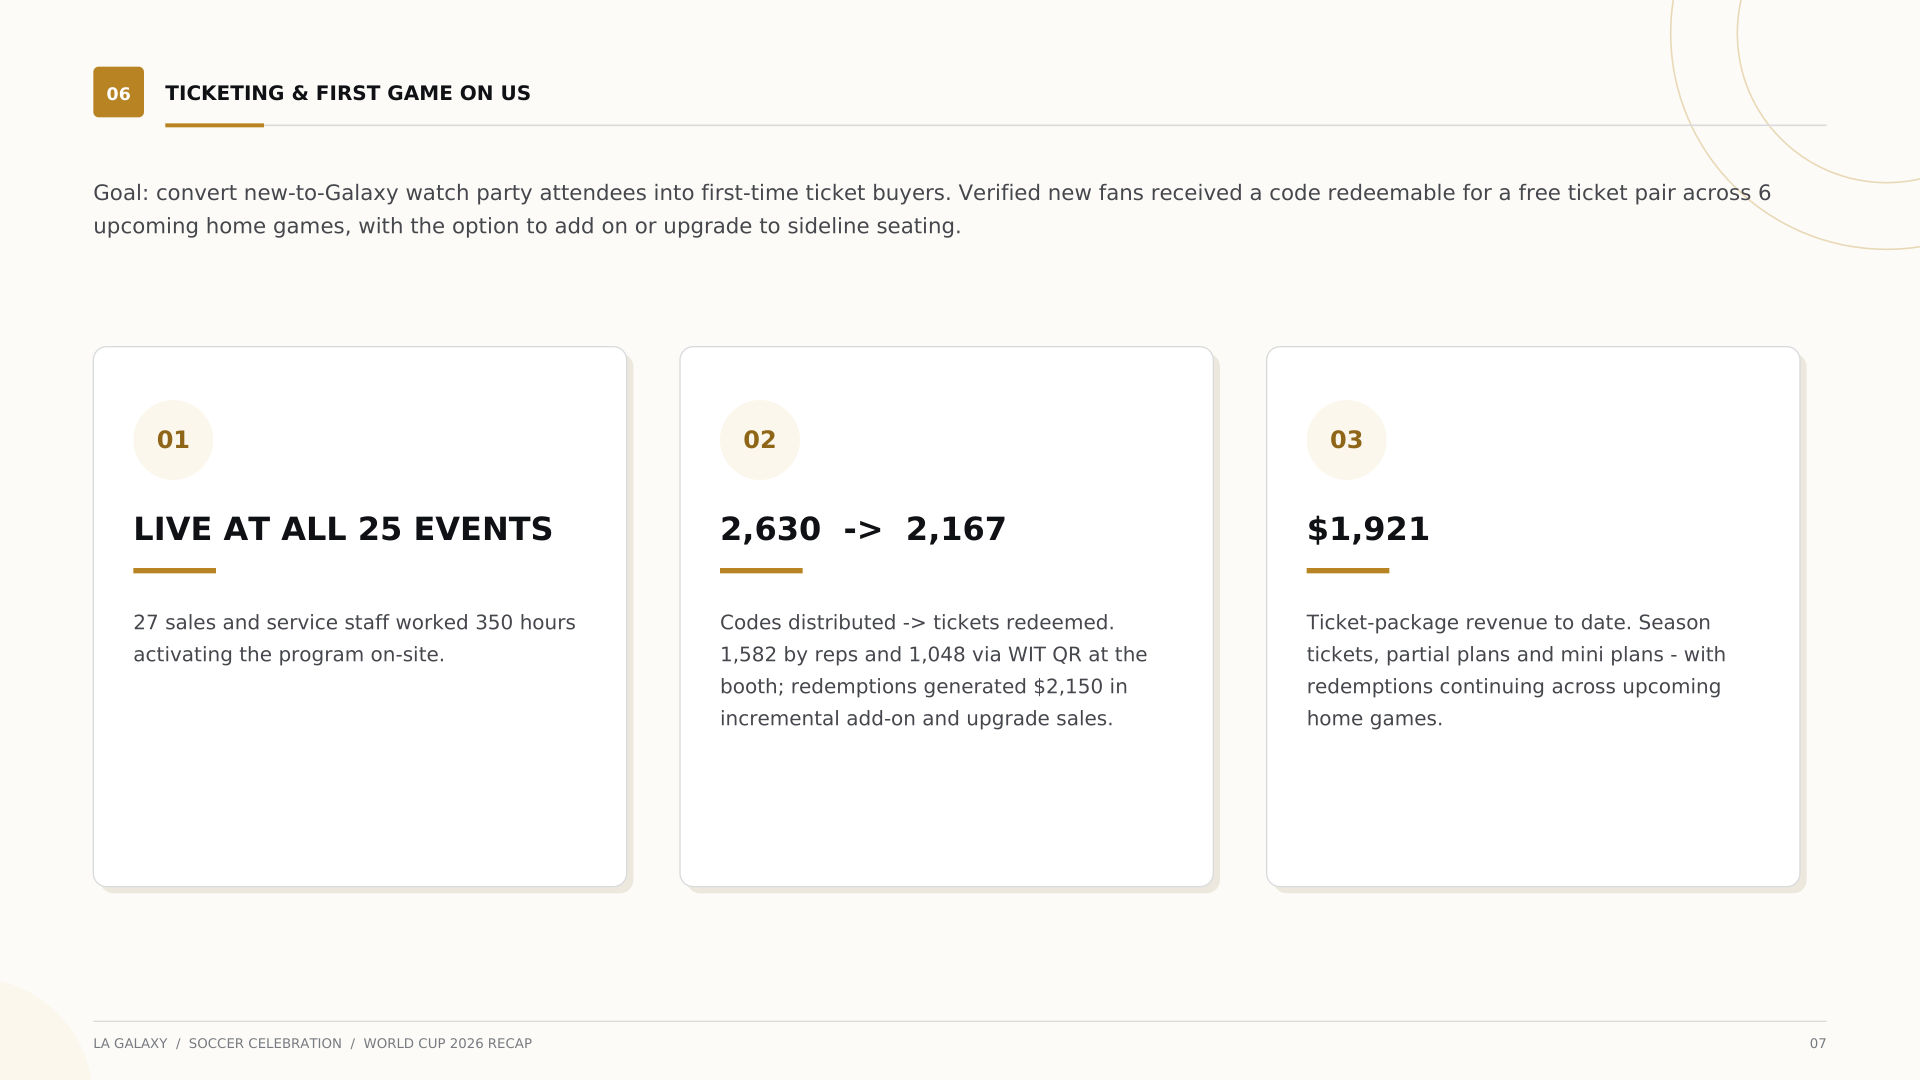The height and width of the screenshot is (1080, 1920).
Task: Click footer text 'SOCCER CELEBRATION'
Action: tap(265, 1043)
